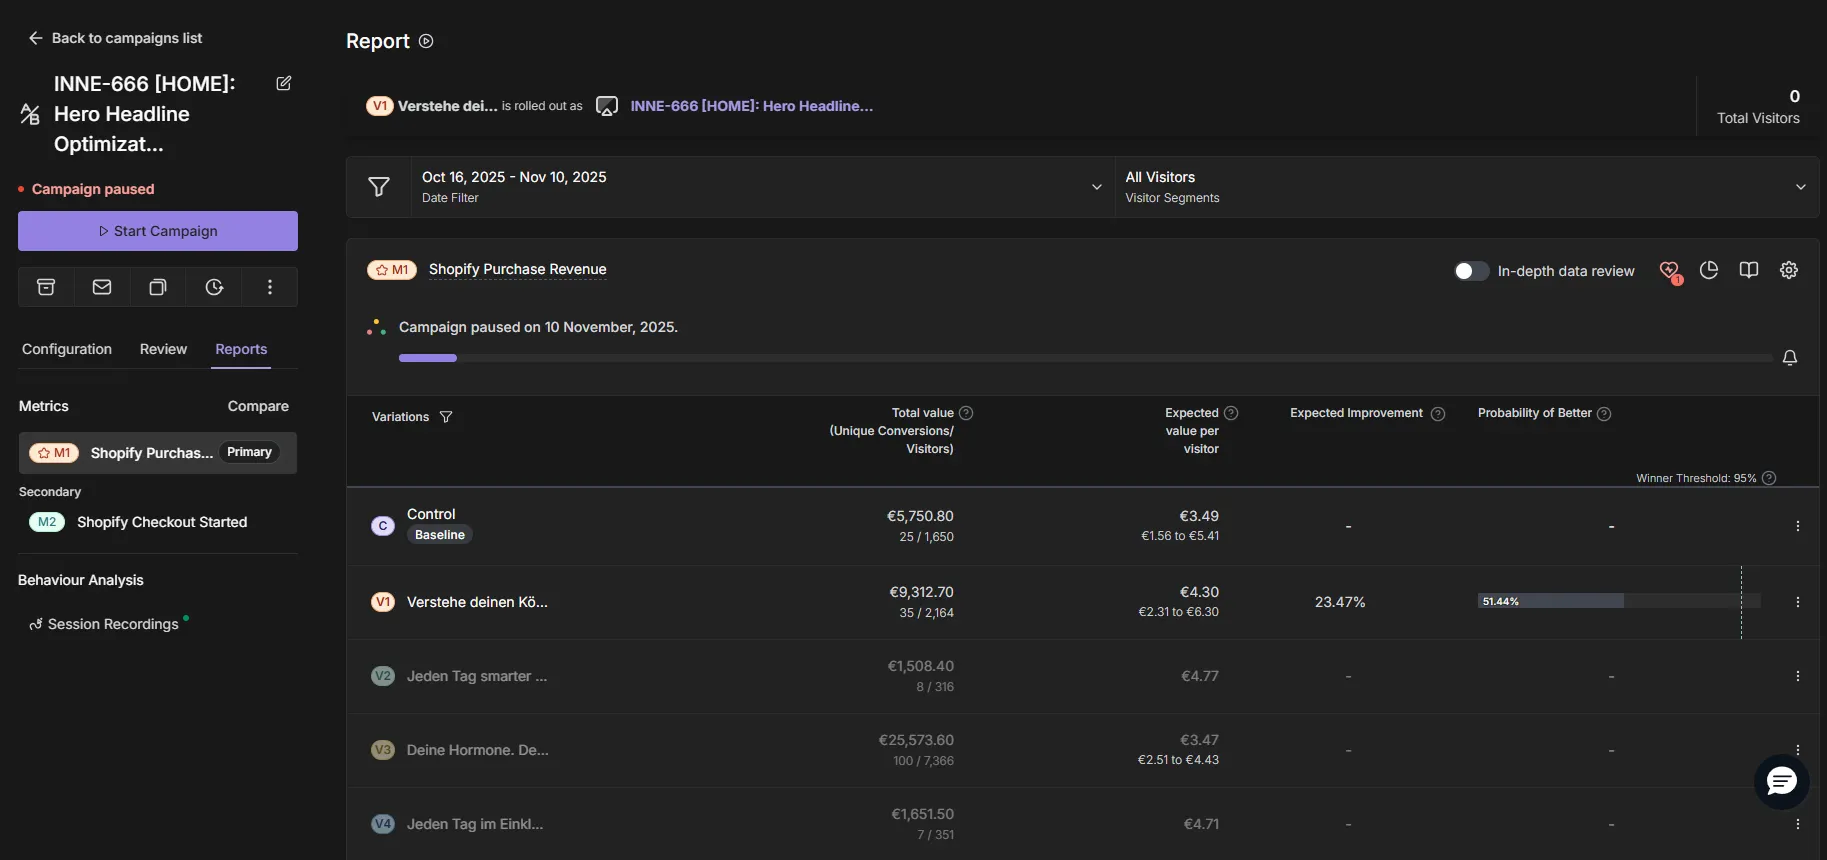Expand the Visitor Segments dropdown

coord(1800,187)
